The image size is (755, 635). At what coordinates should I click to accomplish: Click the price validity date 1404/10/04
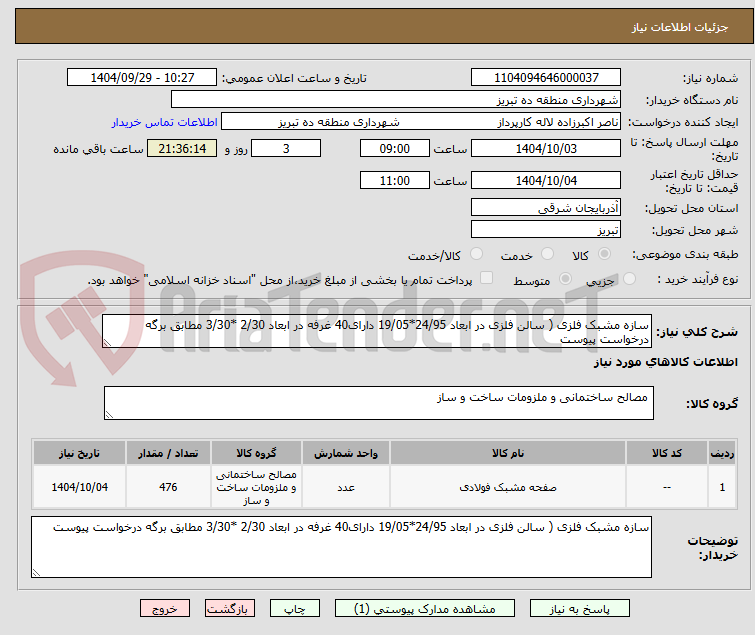[546, 180]
